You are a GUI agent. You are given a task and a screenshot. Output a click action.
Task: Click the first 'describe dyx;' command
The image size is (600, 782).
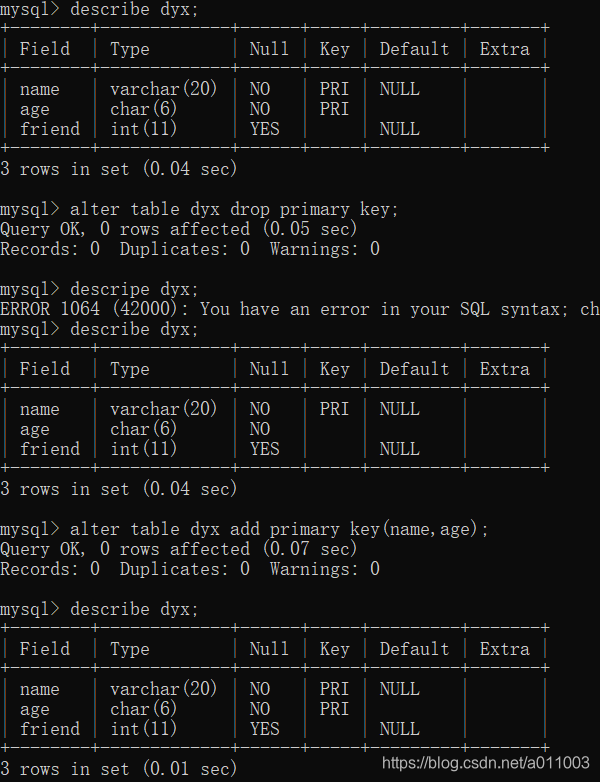(x=134, y=9)
